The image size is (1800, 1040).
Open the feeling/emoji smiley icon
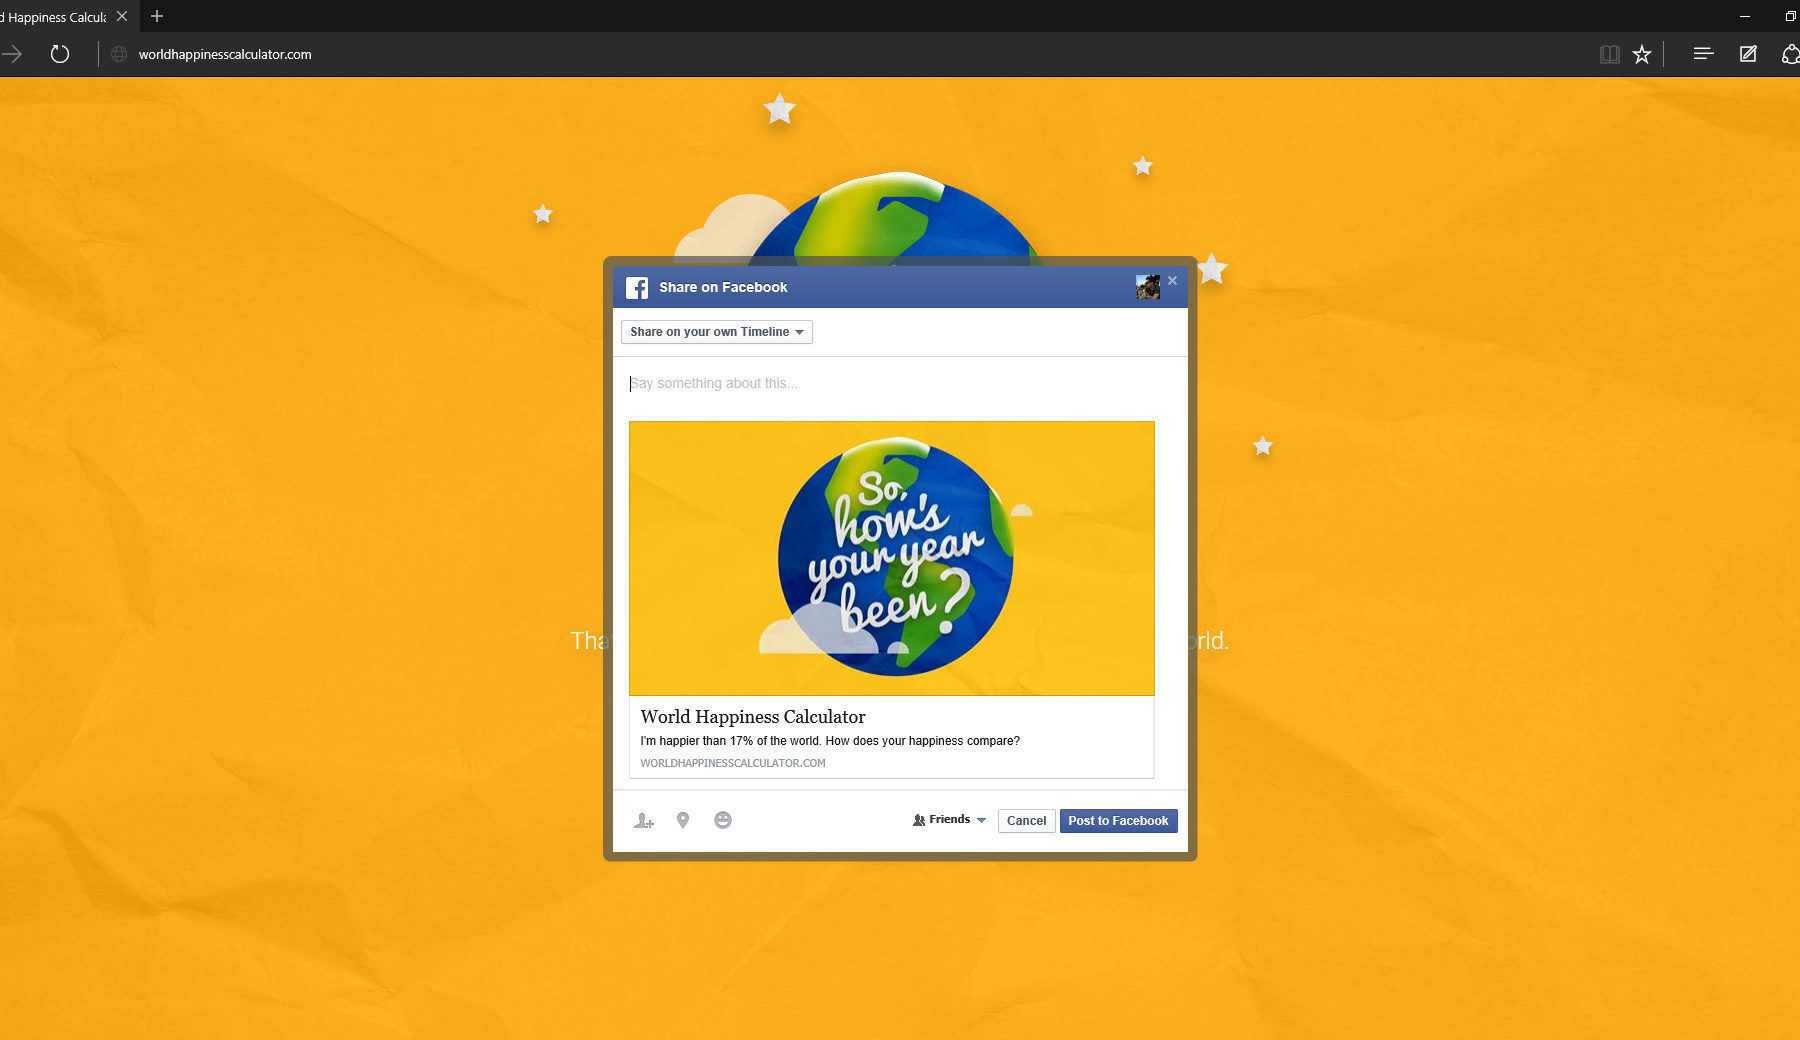(x=723, y=821)
